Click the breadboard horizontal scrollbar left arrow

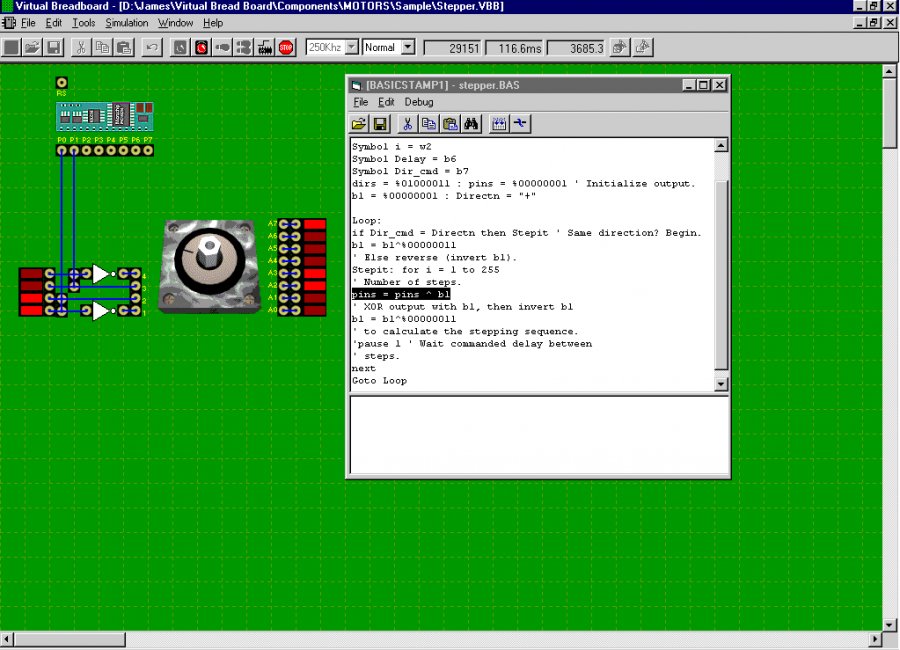coord(6,639)
